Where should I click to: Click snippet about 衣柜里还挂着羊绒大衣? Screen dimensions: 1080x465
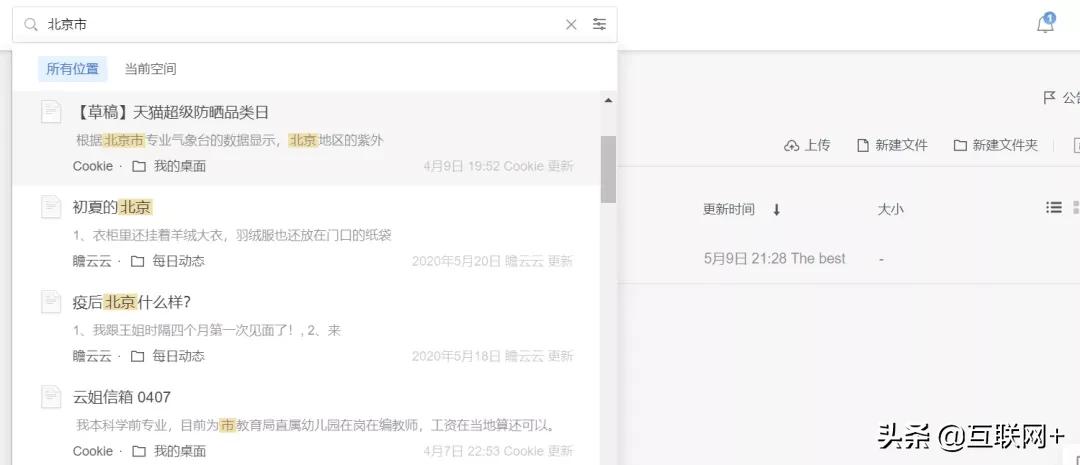(232, 236)
